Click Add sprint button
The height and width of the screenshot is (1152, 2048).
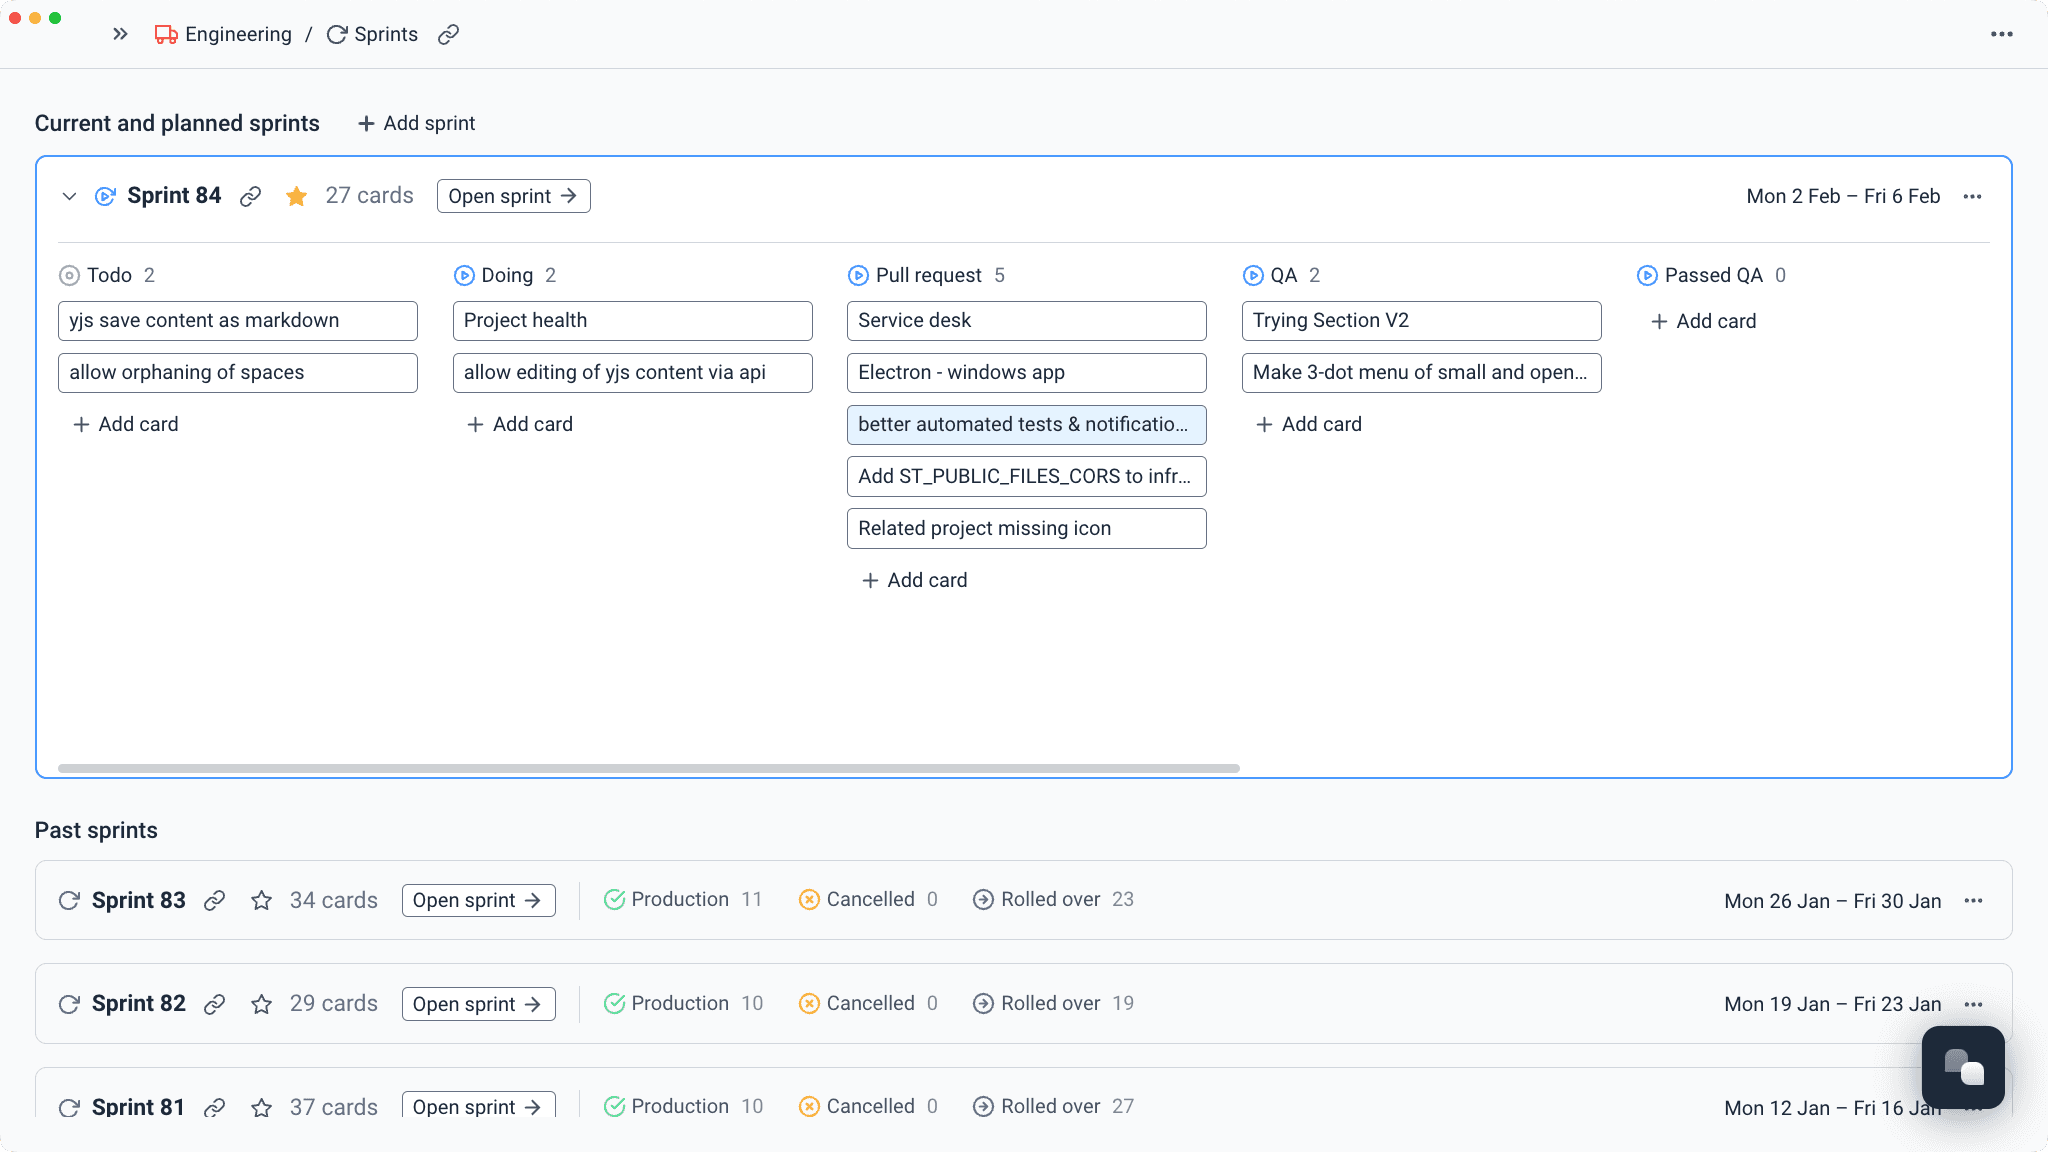[416, 123]
